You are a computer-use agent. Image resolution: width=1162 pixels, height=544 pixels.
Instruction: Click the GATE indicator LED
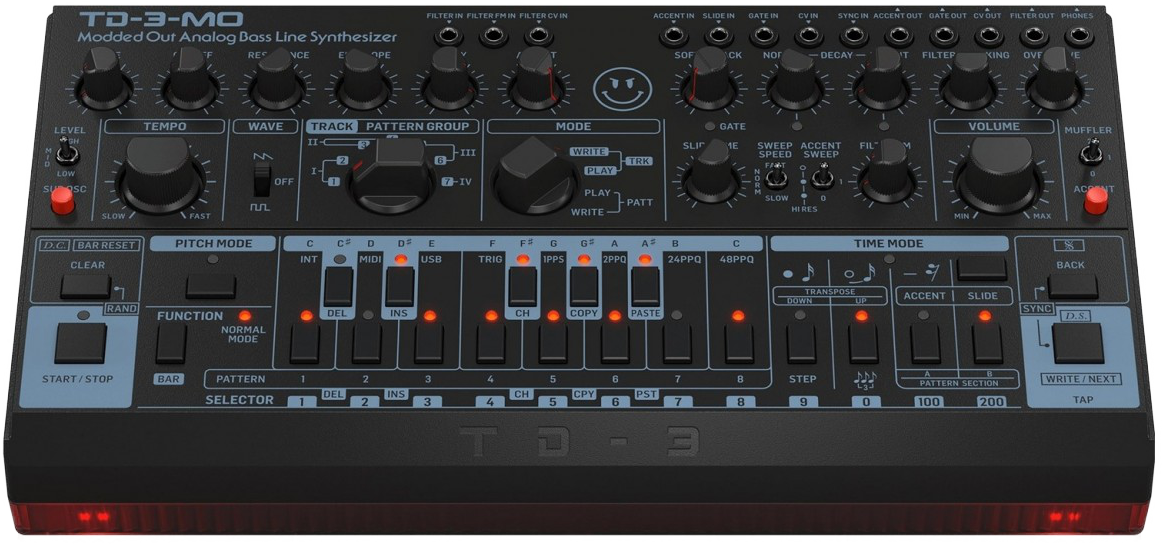pos(711,126)
